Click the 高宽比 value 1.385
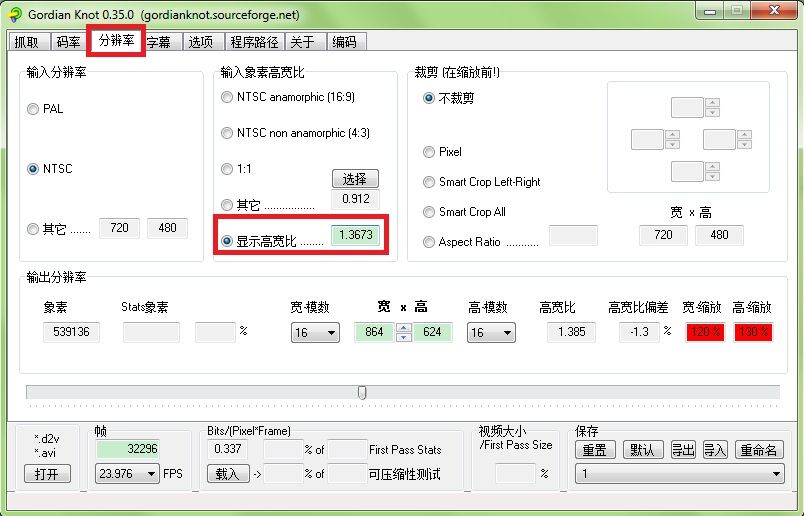This screenshot has height=516, width=804. 571,332
